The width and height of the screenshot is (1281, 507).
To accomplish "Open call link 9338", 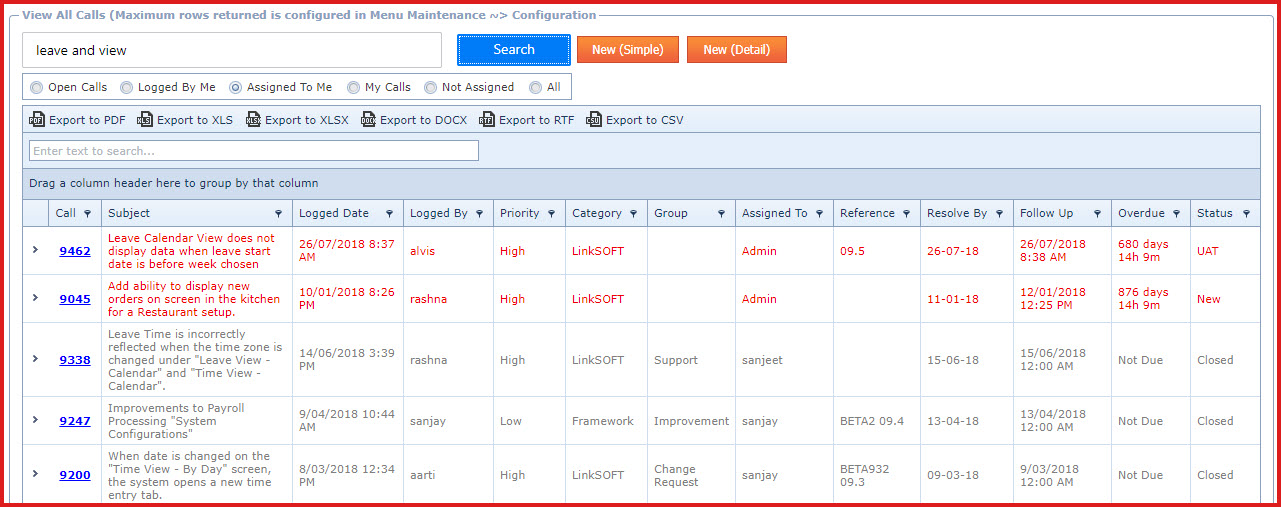I will click(75, 360).
